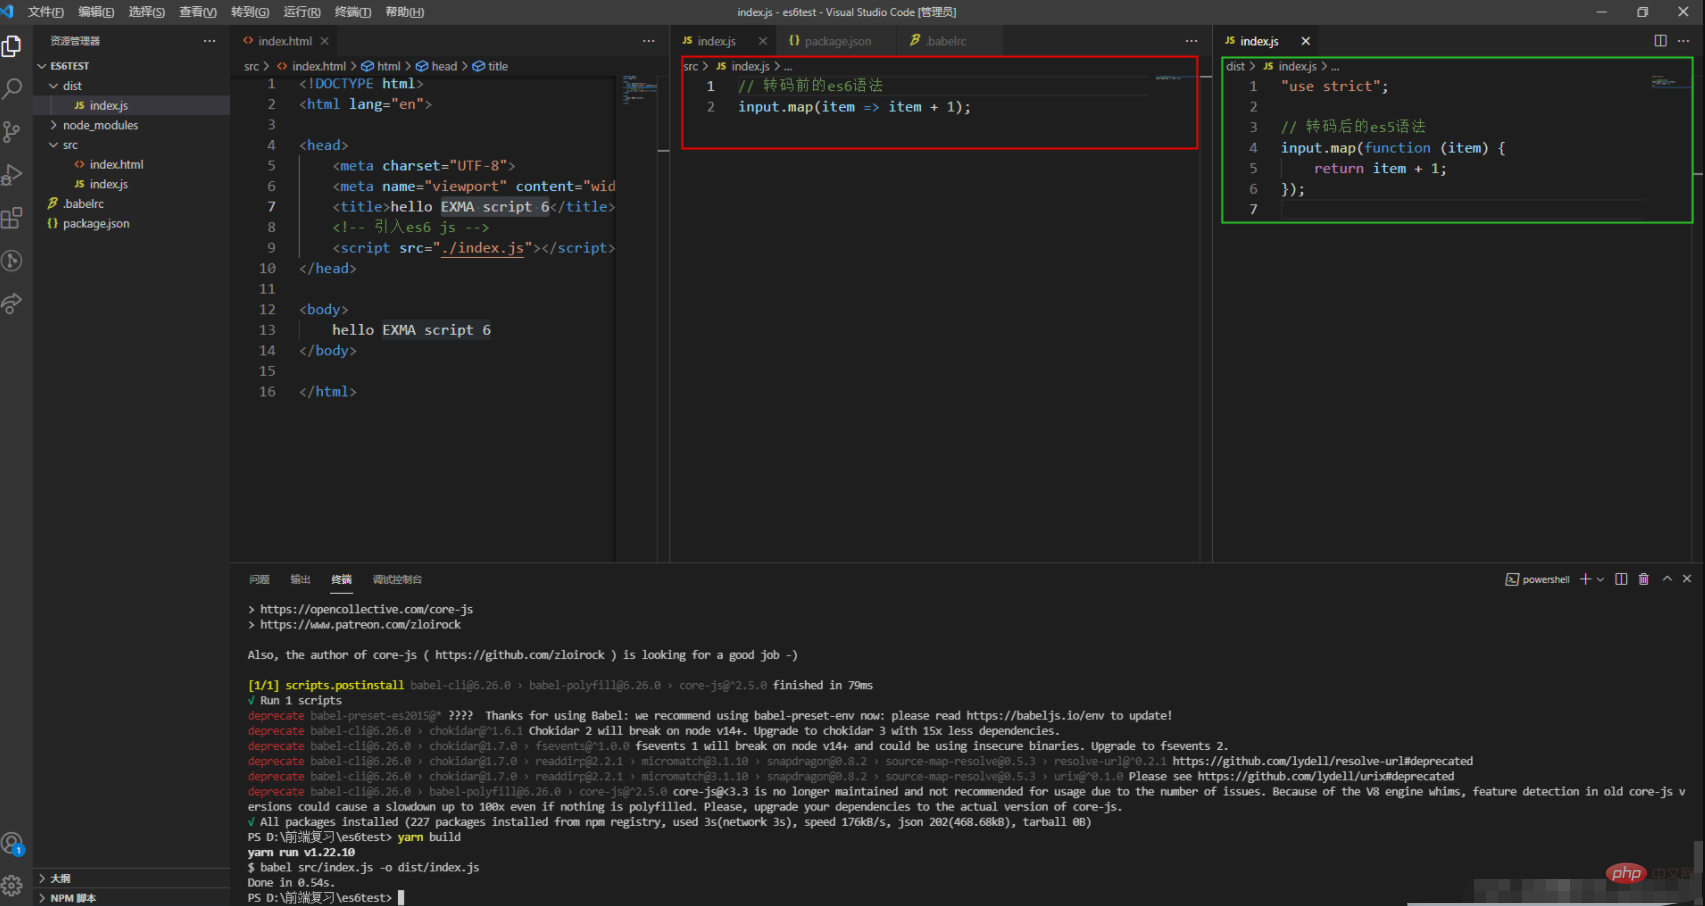
Task: Expand the node_modules folder
Action: (x=100, y=125)
